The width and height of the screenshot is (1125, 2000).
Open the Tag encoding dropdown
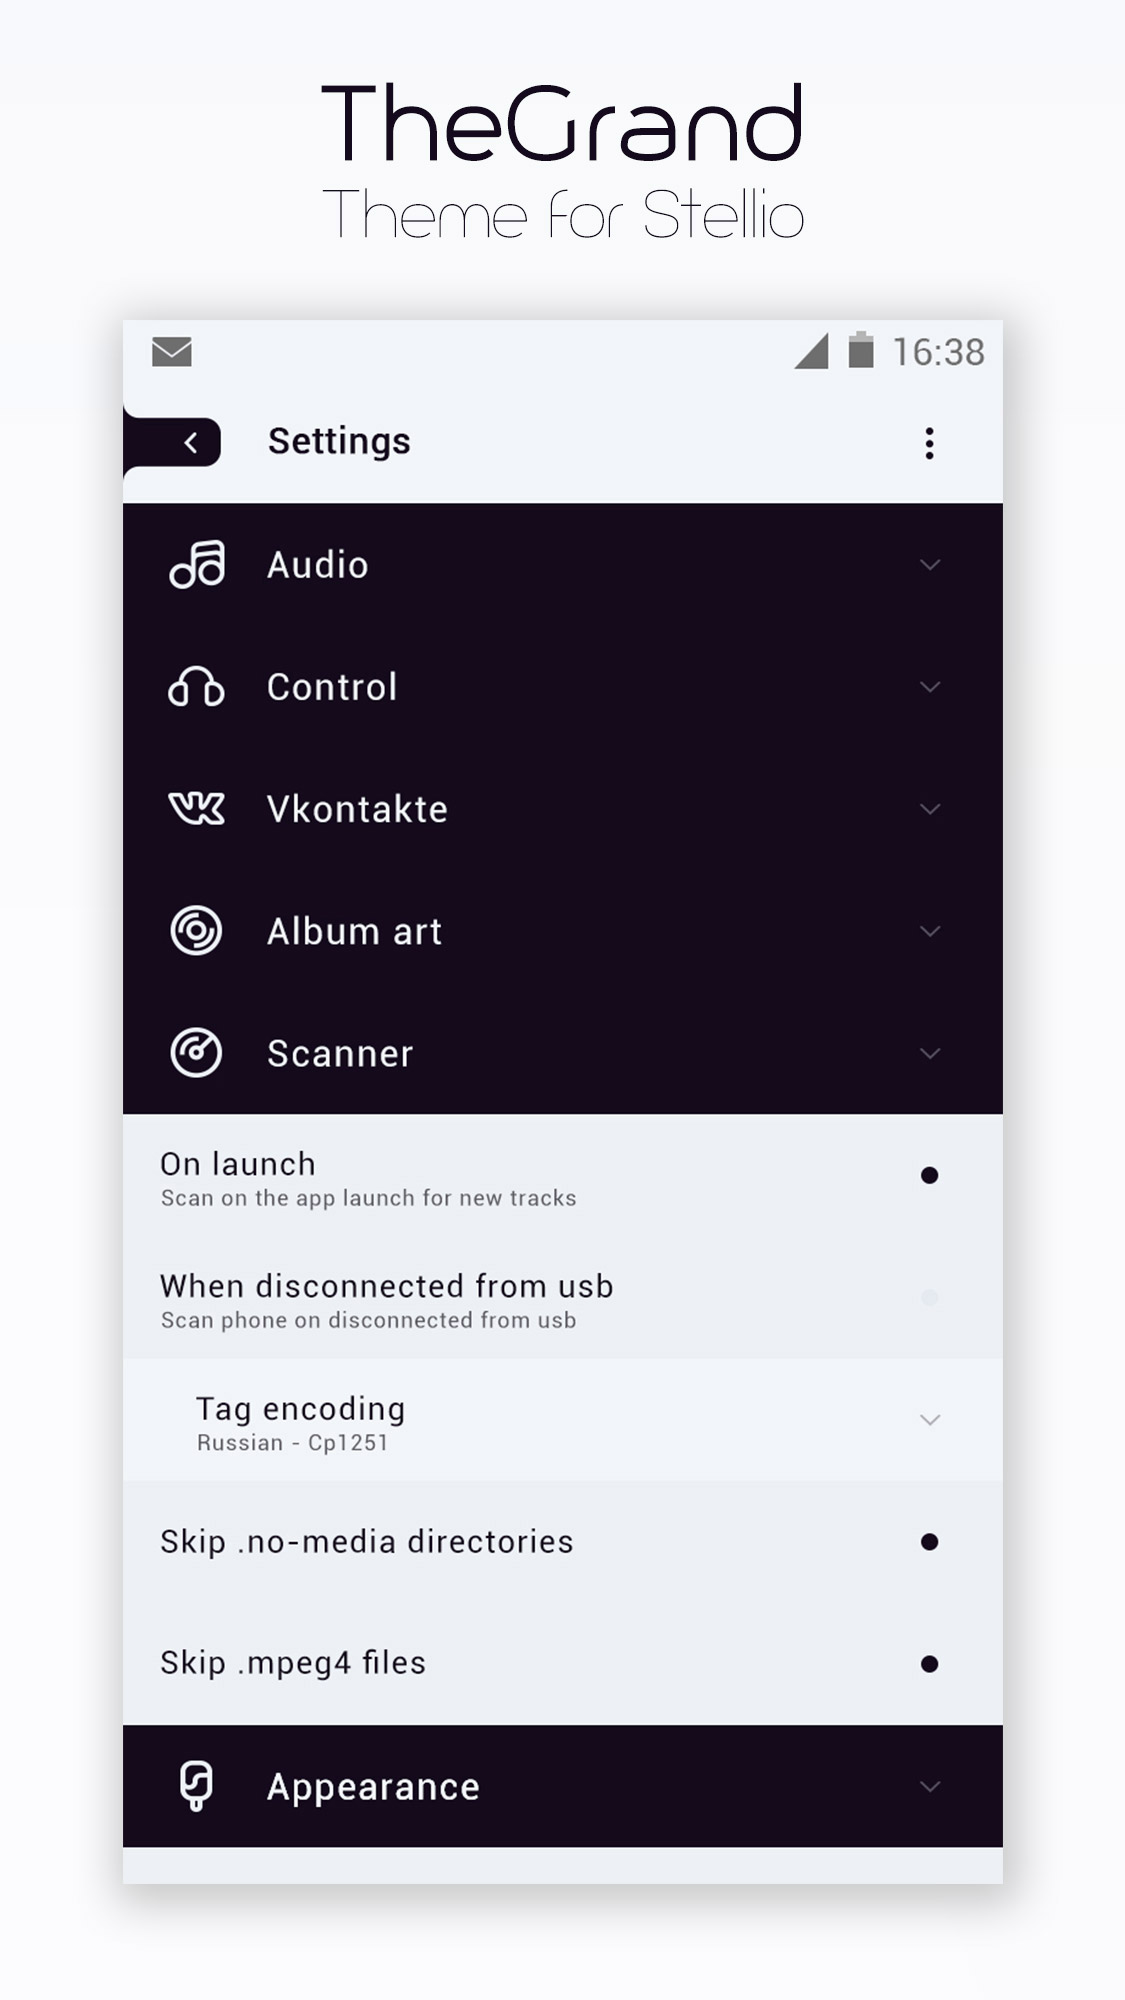pos(563,1420)
